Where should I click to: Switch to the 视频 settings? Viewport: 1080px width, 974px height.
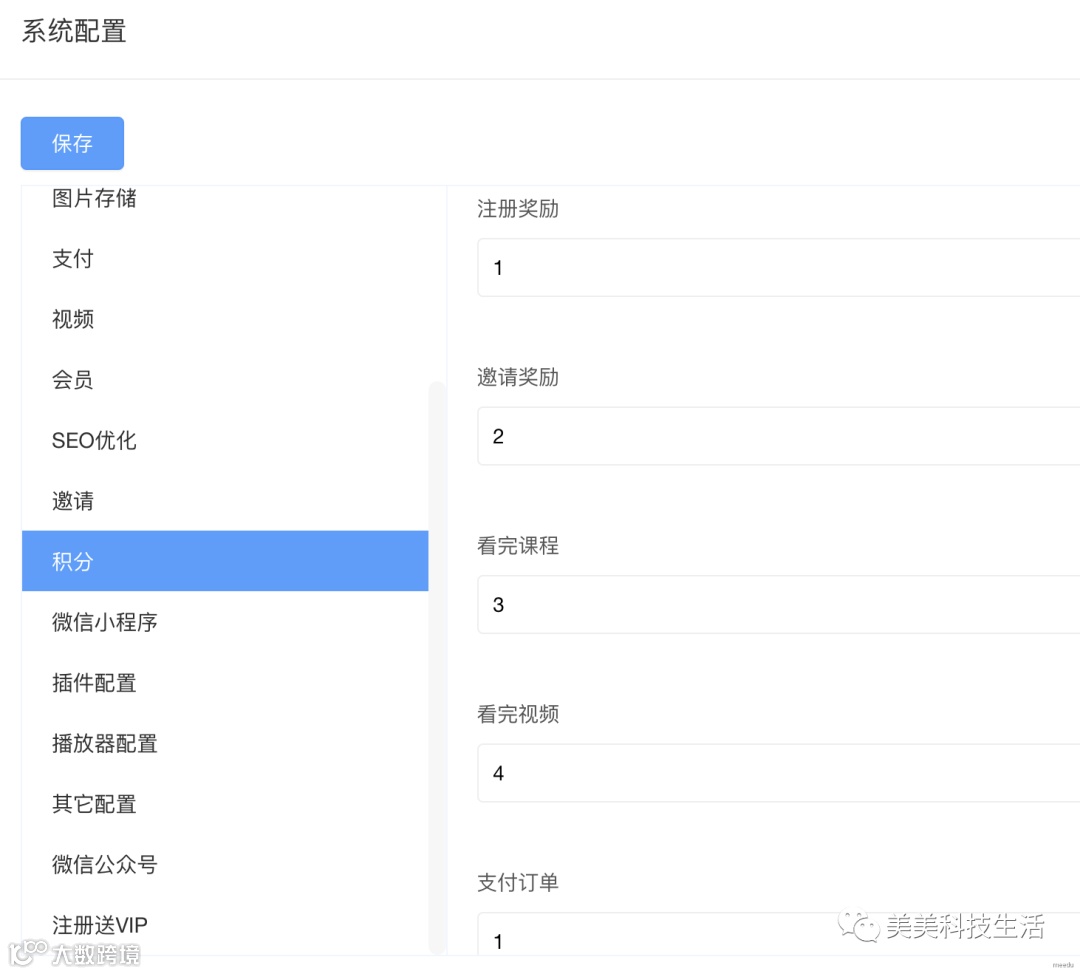click(73, 320)
